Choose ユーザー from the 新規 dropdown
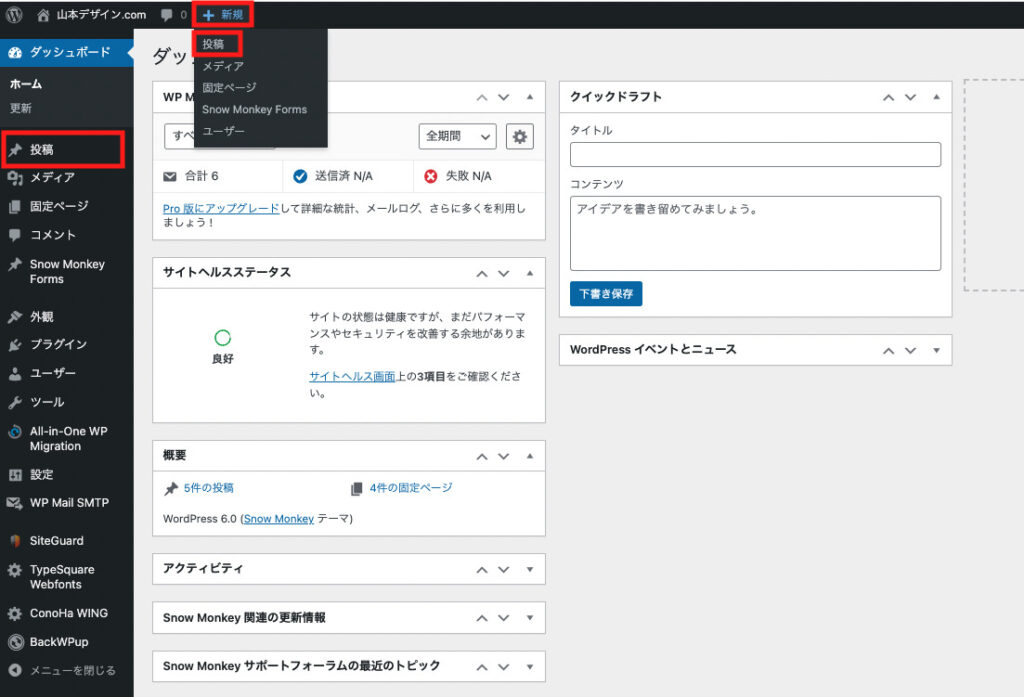Image resolution: width=1024 pixels, height=697 pixels. (x=223, y=131)
